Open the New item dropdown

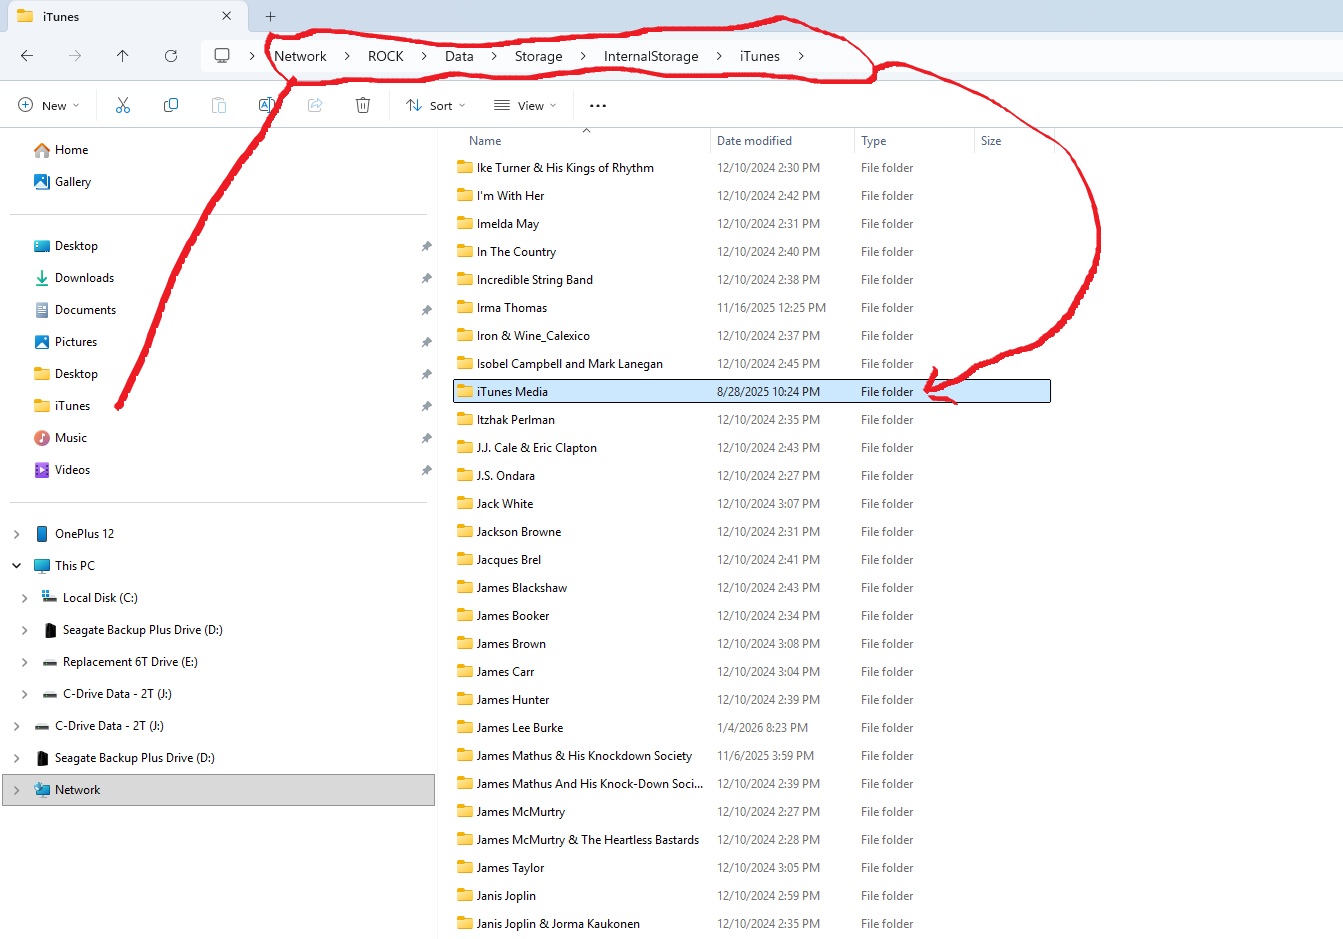pyautogui.click(x=49, y=105)
